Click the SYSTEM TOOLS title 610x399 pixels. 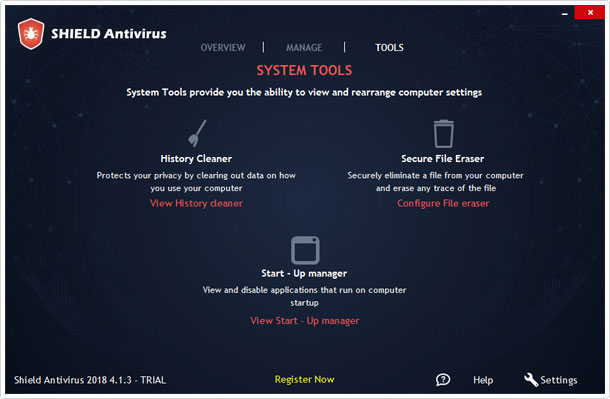pos(304,70)
